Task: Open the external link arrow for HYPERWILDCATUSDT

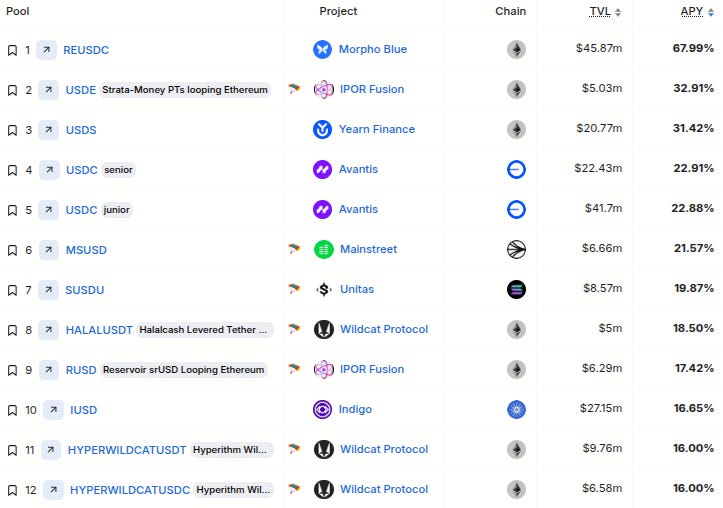Action: 51,449
